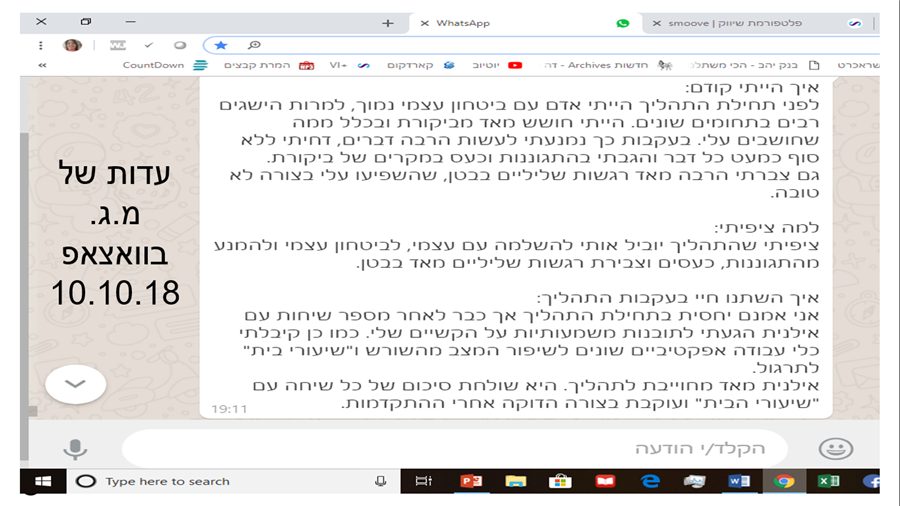Open the emoji picker smiley icon

point(836,448)
